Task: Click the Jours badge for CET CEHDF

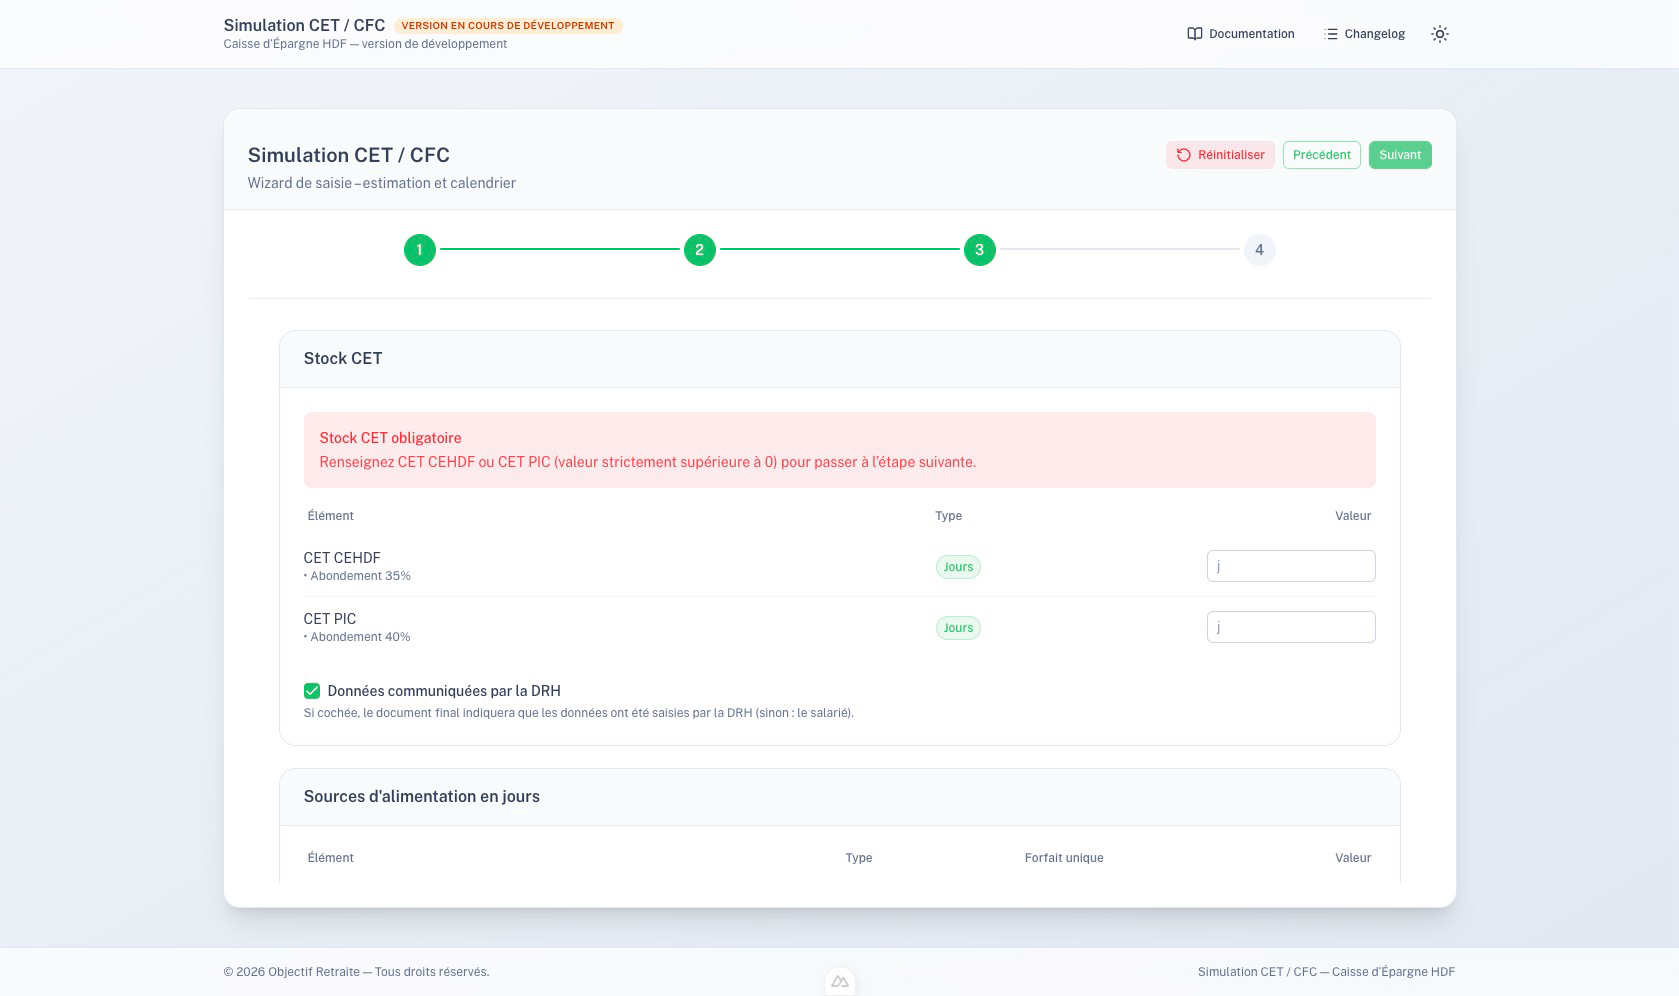Action: pos(958,567)
